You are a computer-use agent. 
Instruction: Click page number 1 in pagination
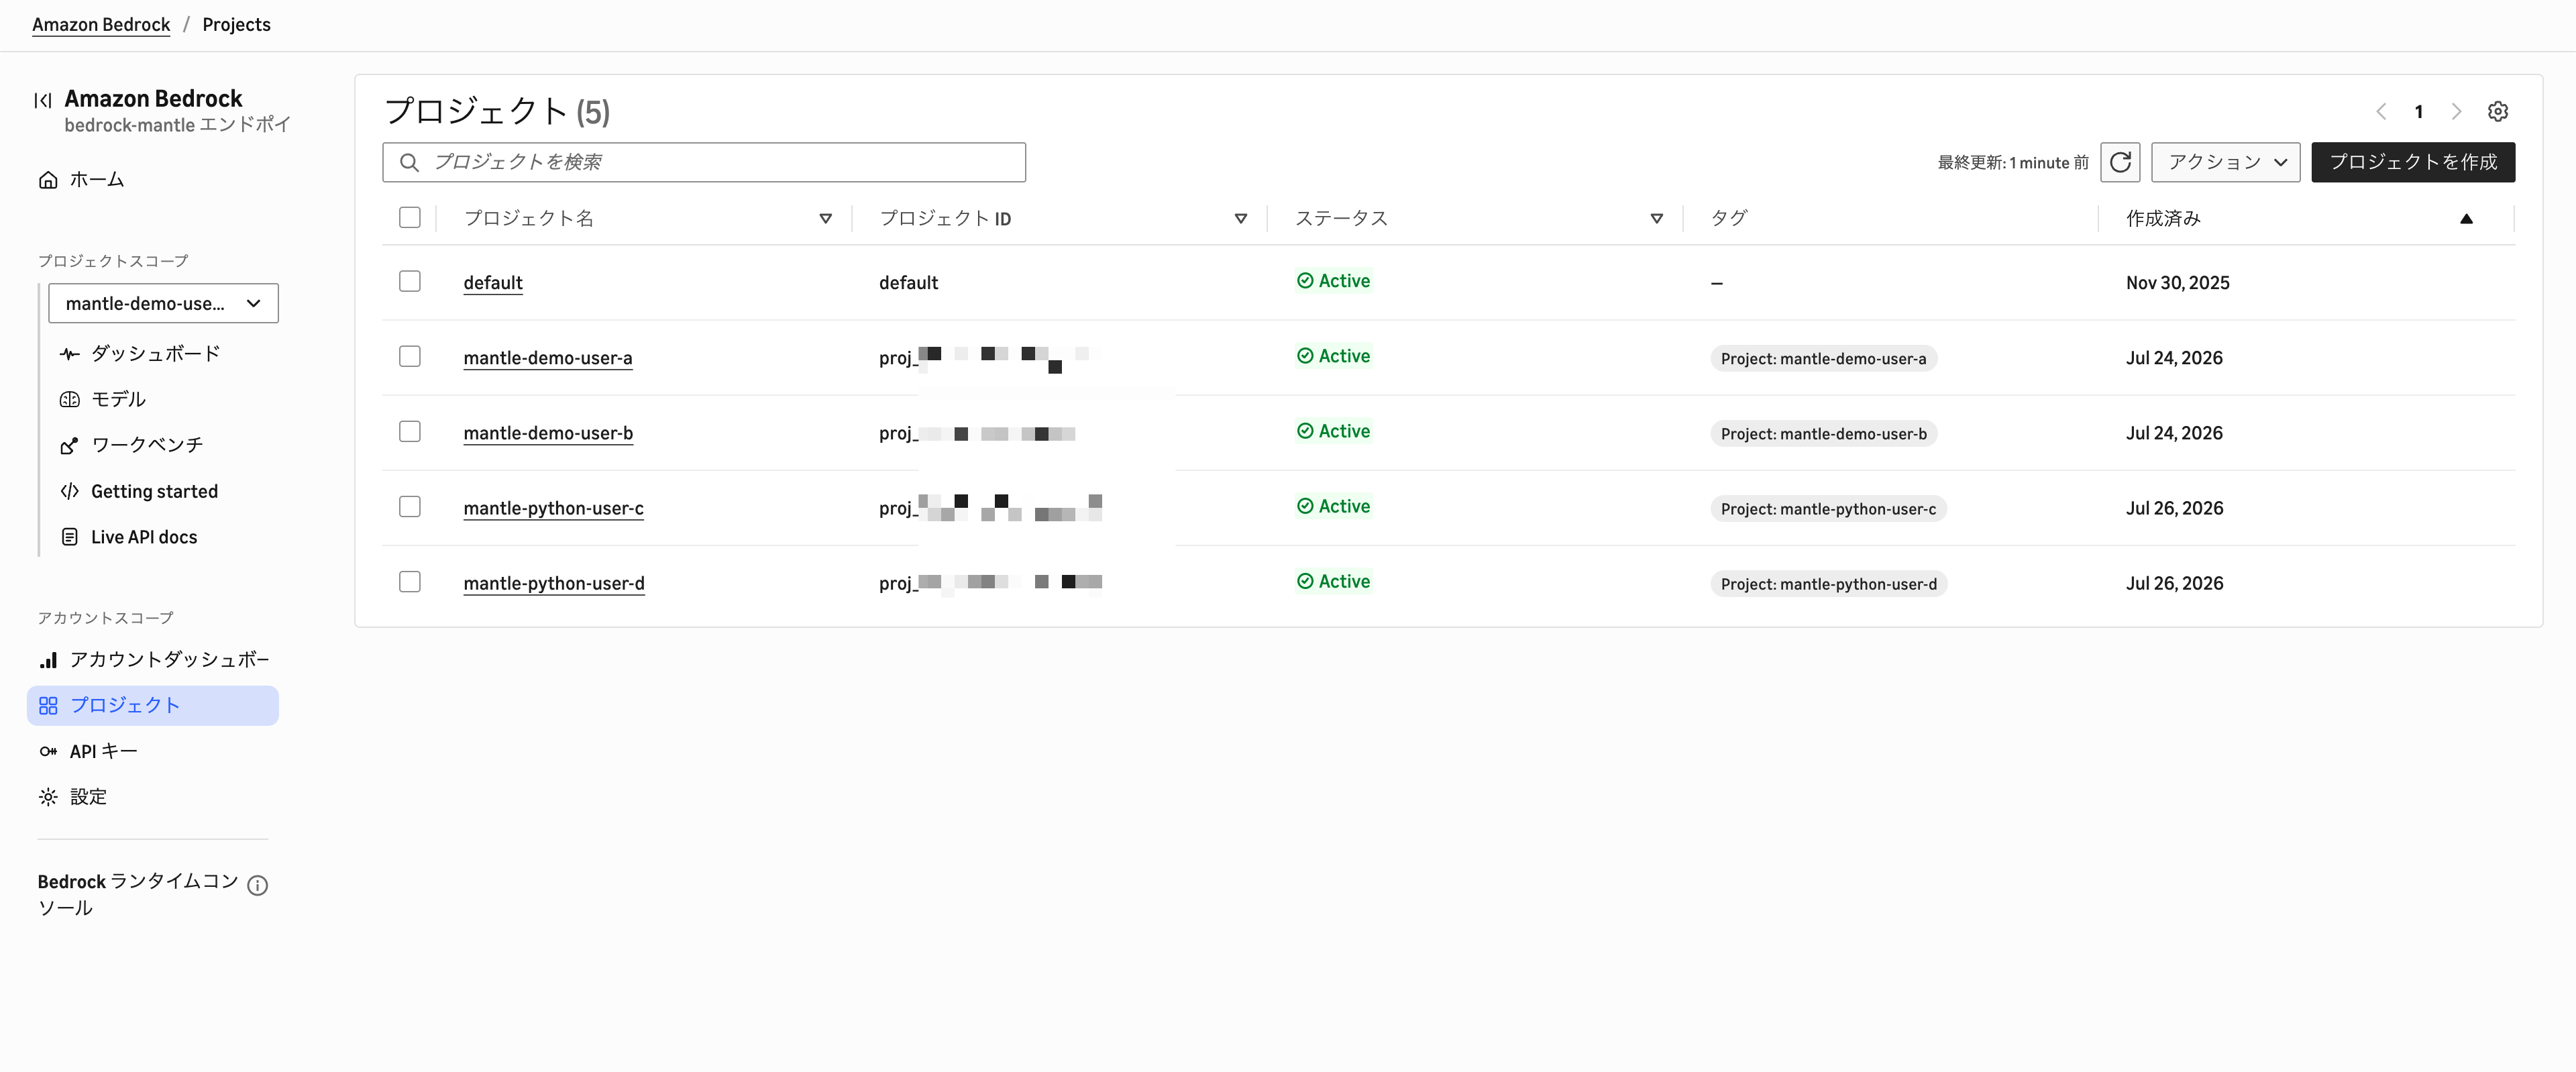click(2418, 112)
